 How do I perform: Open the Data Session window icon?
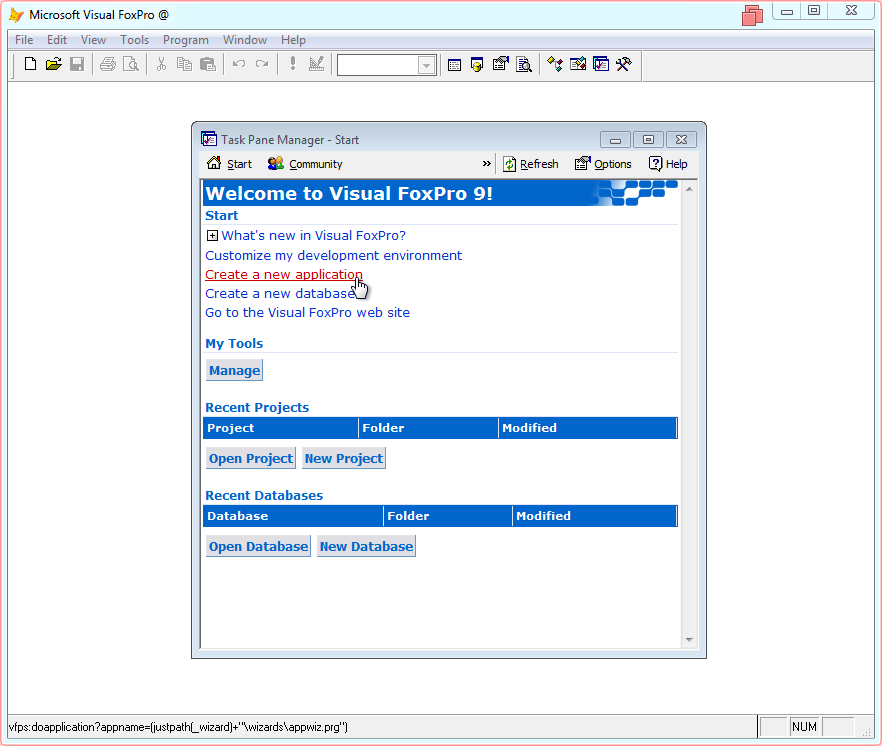(477, 65)
